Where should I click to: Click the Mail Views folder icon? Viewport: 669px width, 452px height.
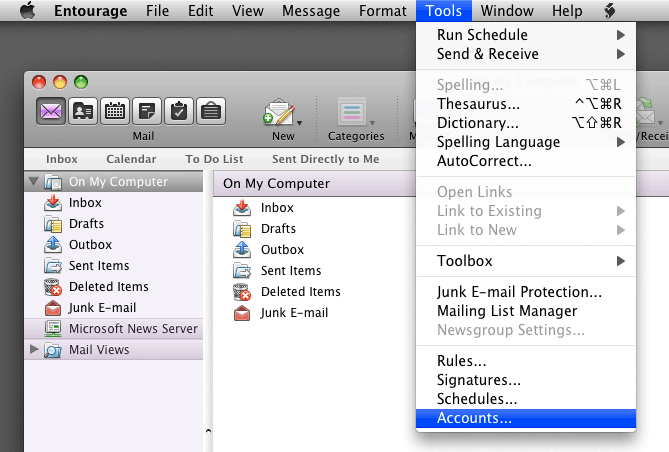click(53, 350)
